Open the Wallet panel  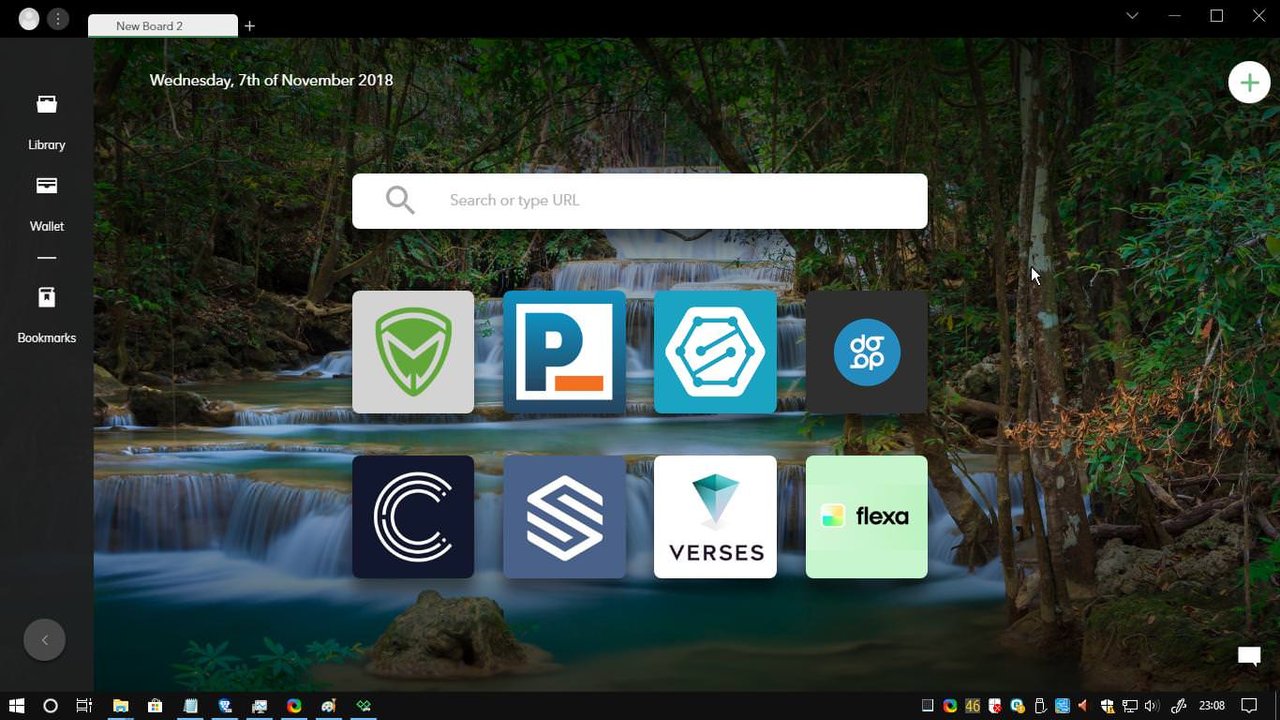(x=46, y=204)
